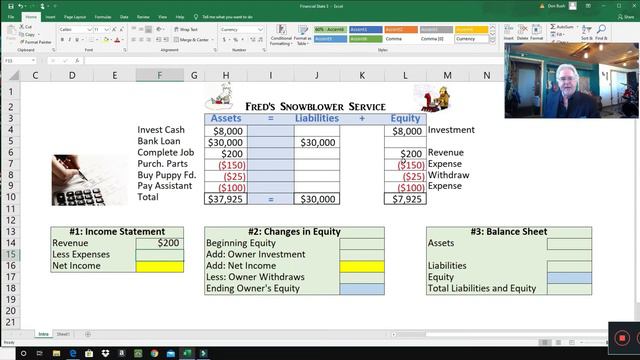Click the Insert cells icon
Image resolution: width=640 pixels, height=360 pixels.
509,29
